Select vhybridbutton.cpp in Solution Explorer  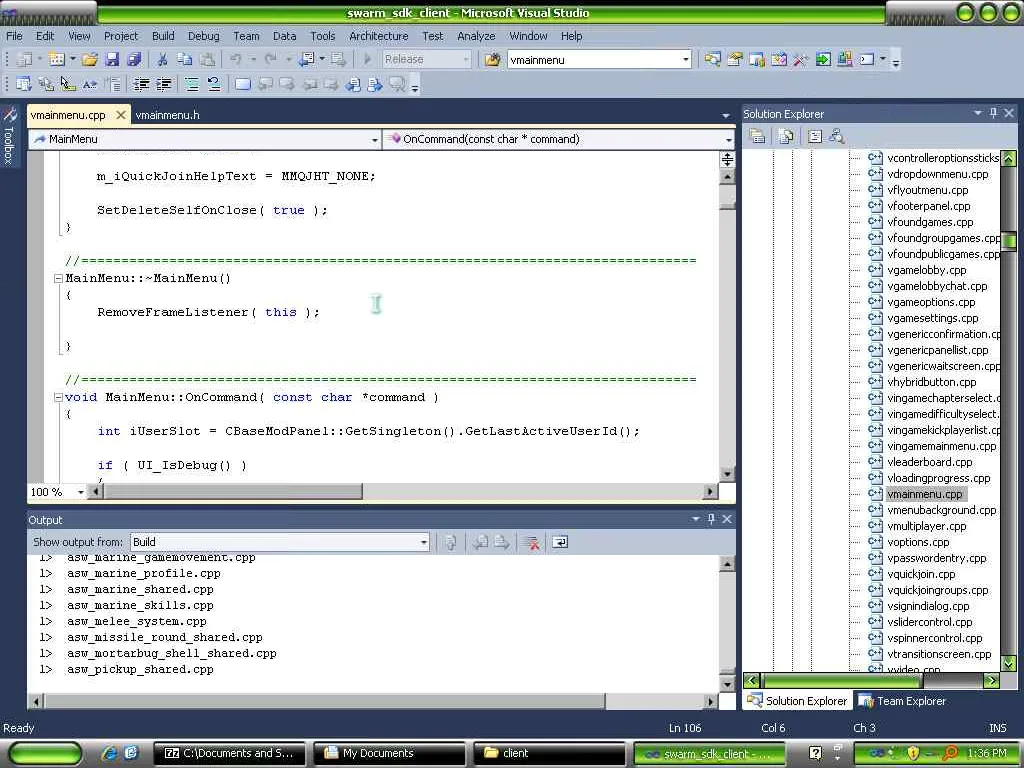coord(931,382)
